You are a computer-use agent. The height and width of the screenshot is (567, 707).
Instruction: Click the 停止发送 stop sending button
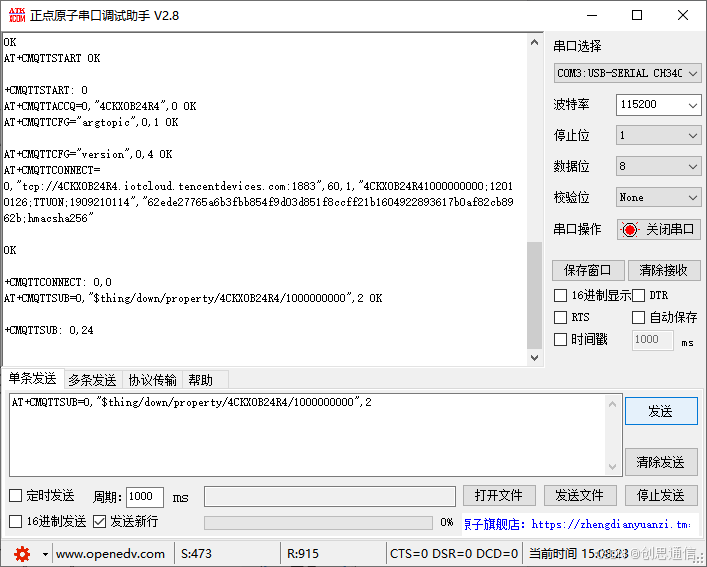tap(661, 496)
